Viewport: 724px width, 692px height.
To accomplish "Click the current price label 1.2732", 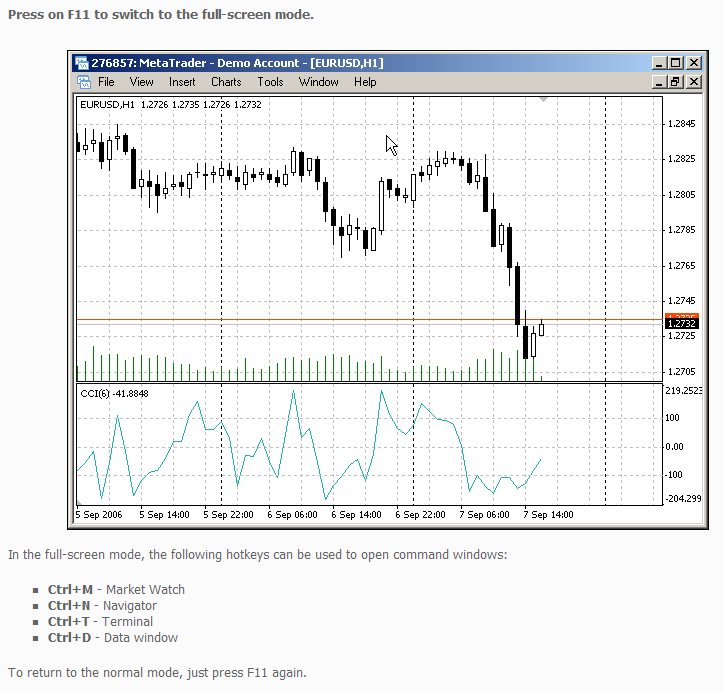I will pos(682,324).
